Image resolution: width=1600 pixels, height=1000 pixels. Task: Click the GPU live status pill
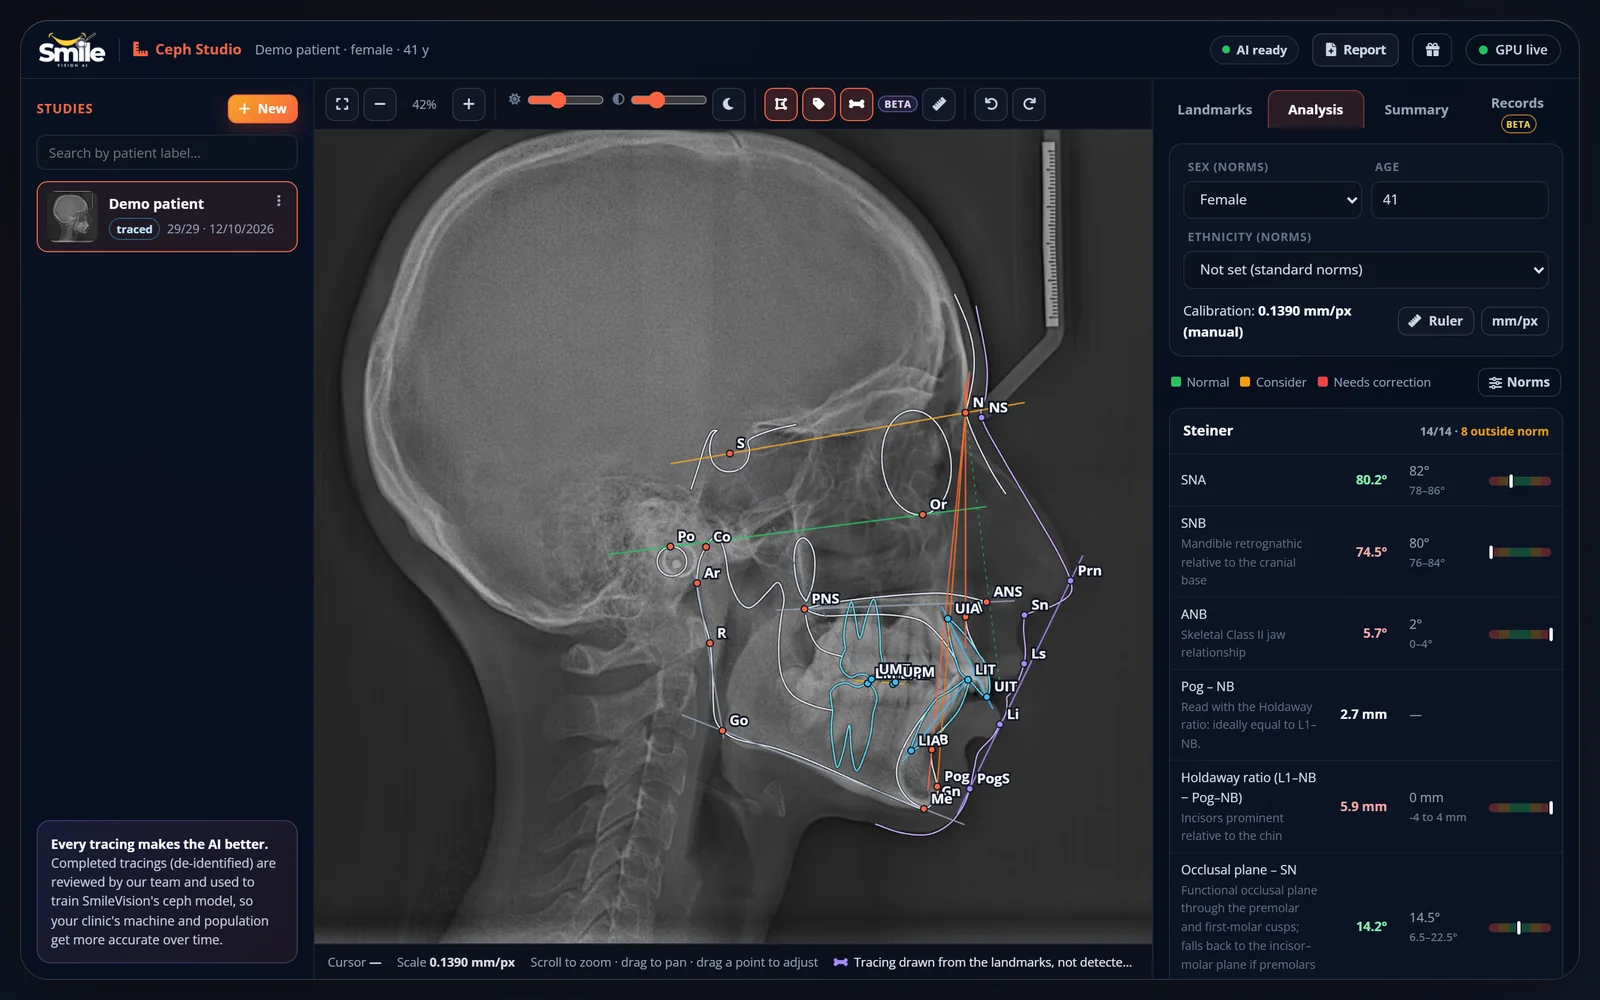coord(1513,50)
